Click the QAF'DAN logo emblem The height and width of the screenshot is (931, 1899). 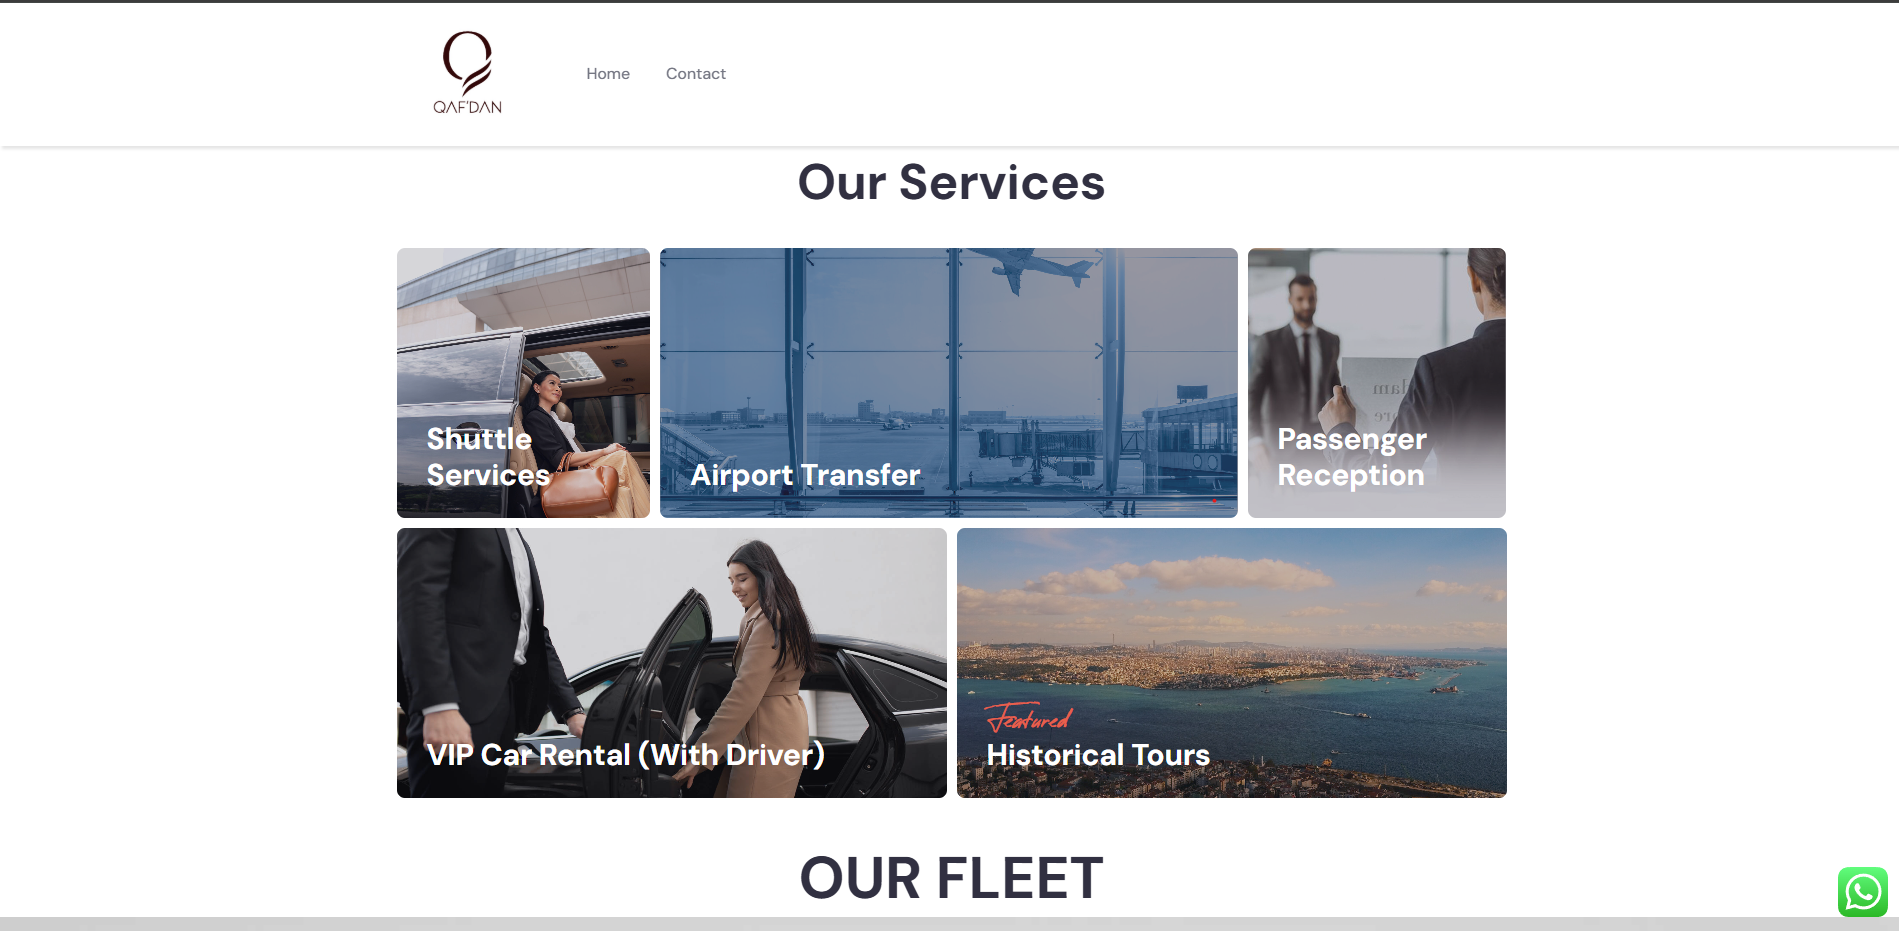coord(467,63)
